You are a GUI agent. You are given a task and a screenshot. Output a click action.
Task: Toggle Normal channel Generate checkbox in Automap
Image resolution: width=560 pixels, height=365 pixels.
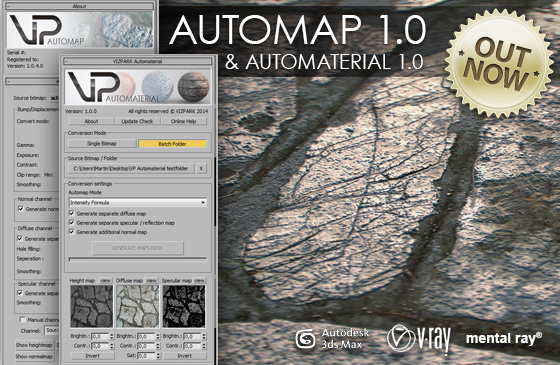point(20,209)
